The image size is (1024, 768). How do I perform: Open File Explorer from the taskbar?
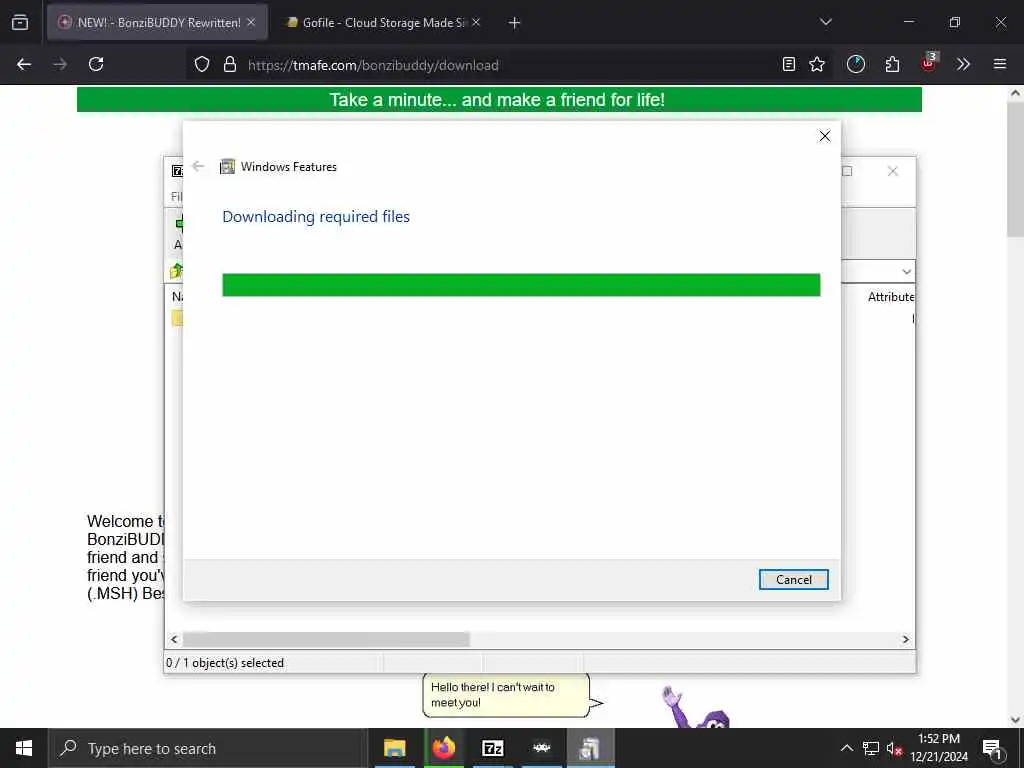[x=394, y=748]
